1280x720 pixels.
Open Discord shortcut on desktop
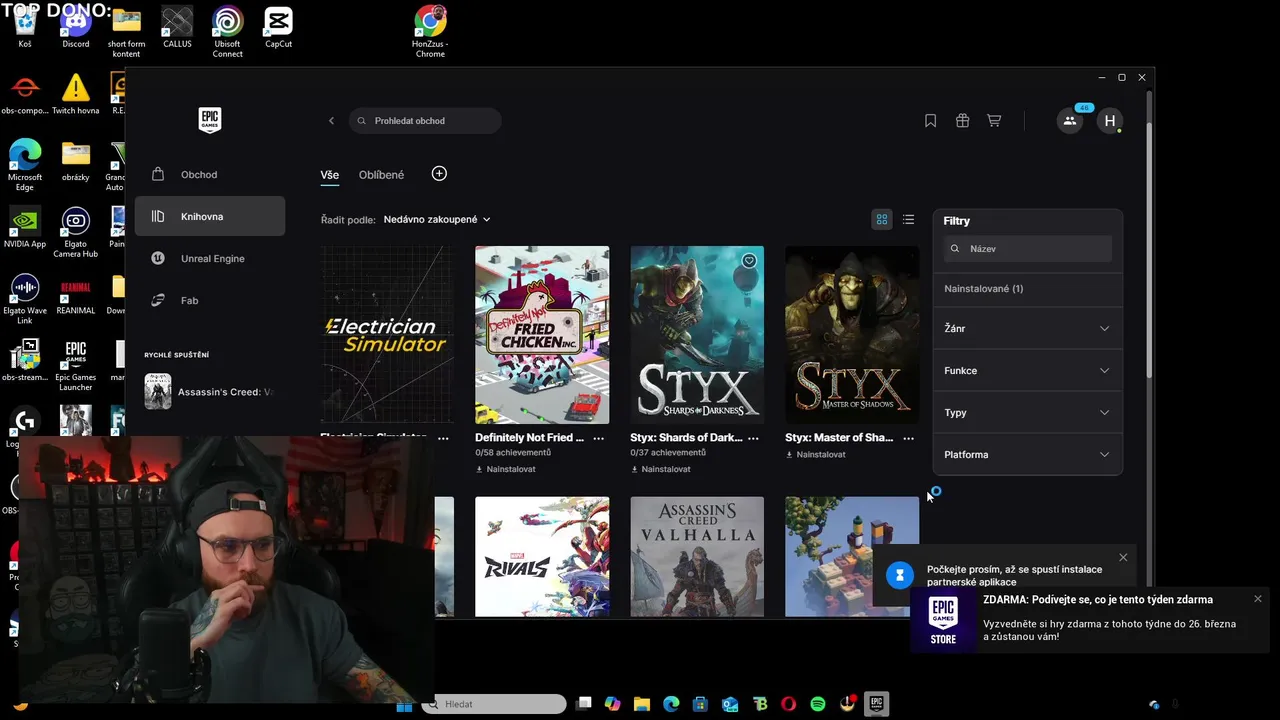[x=76, y=28]
